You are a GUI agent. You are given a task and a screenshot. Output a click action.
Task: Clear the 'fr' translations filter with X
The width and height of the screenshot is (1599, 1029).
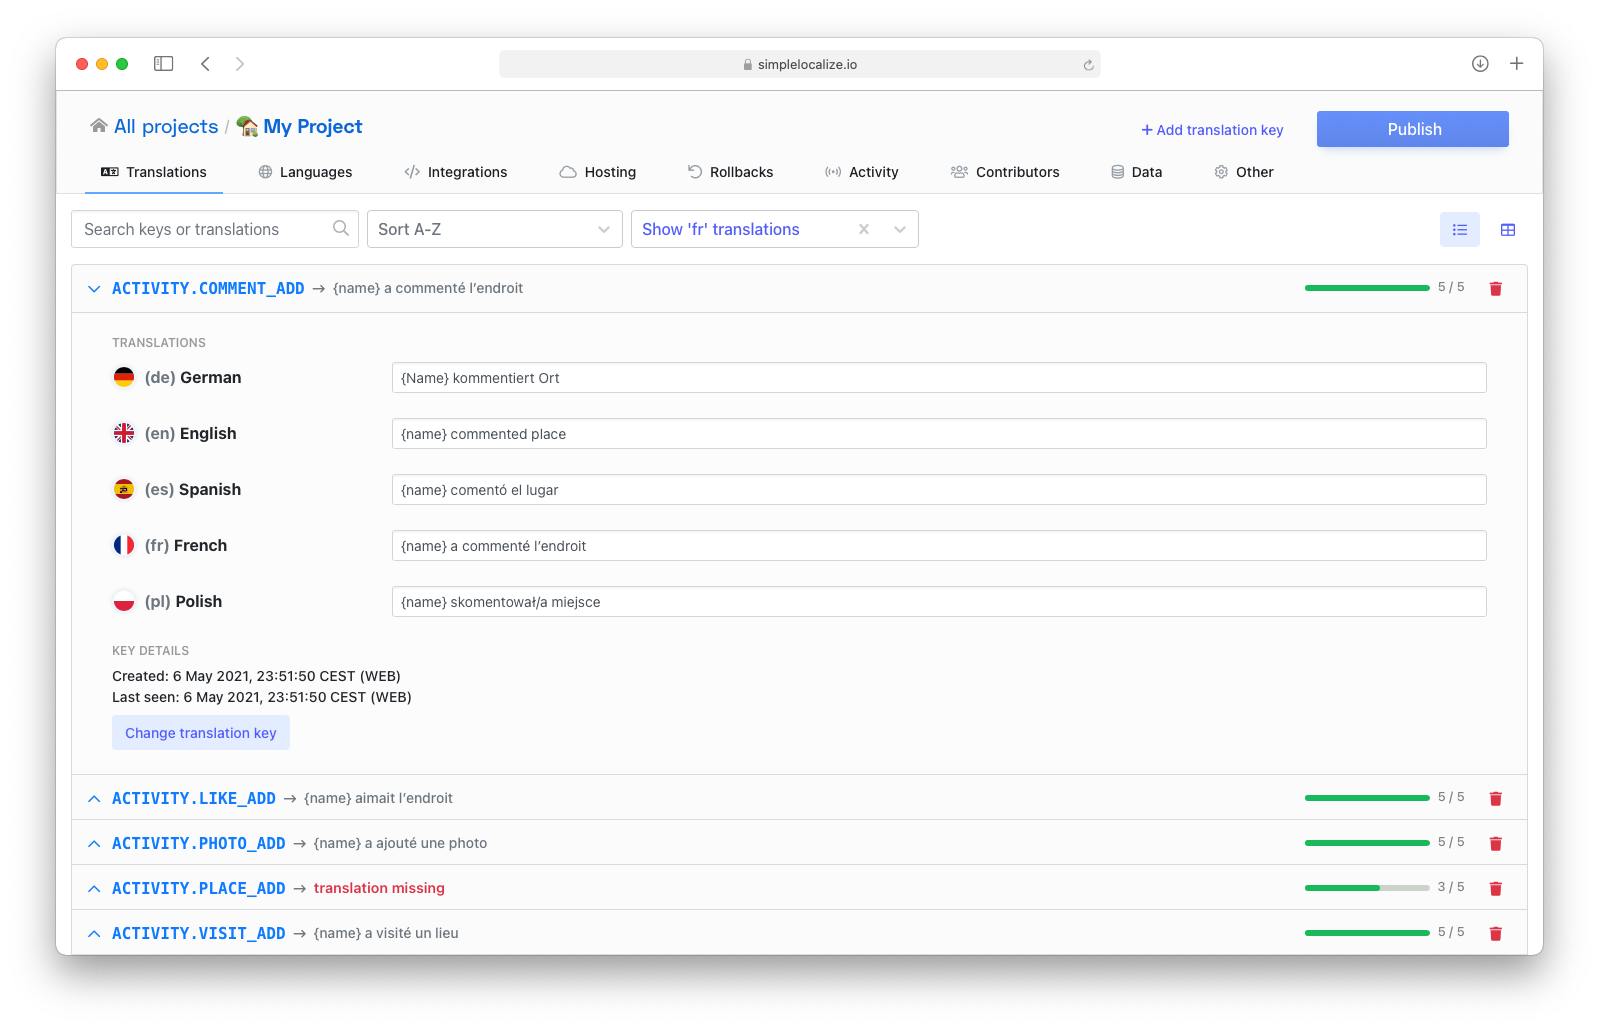pos(864,229)
